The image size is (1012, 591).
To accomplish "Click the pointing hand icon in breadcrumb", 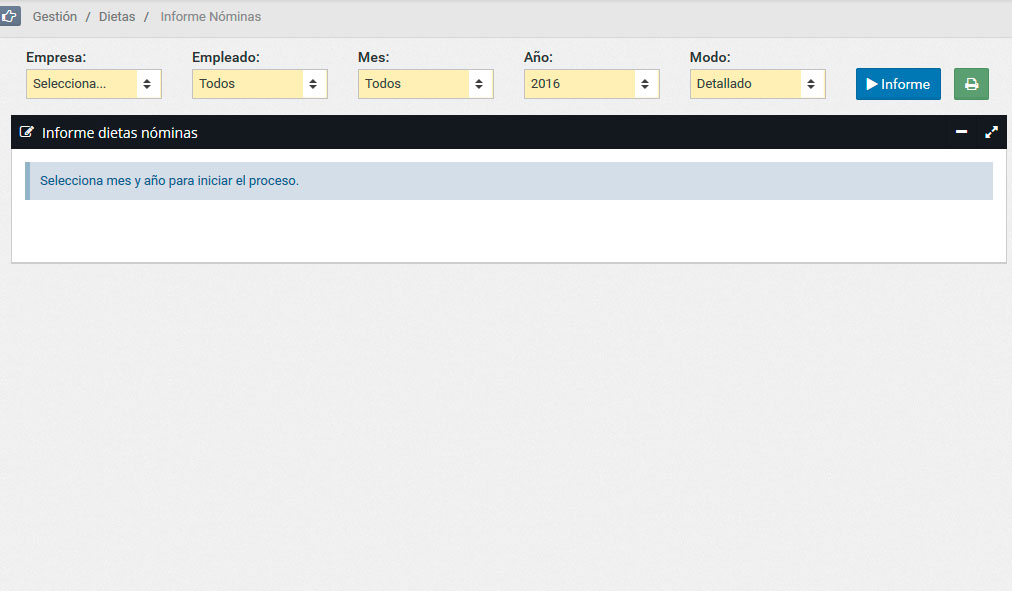I will tap(10, 16).
